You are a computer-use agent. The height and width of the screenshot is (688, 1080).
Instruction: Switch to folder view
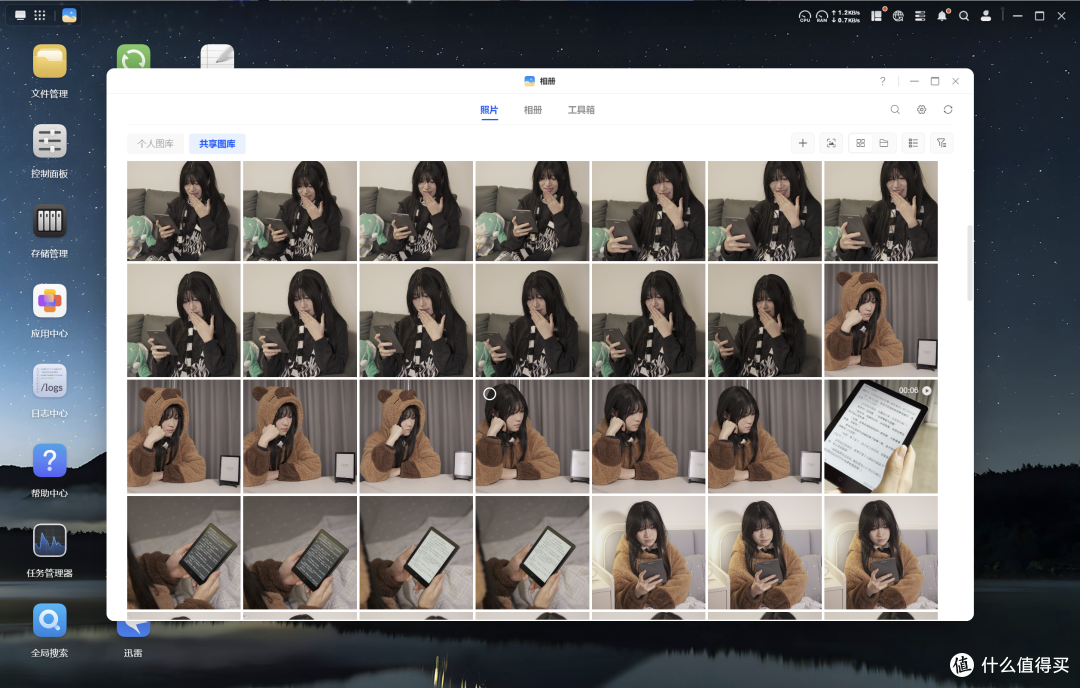pos(884,143)
